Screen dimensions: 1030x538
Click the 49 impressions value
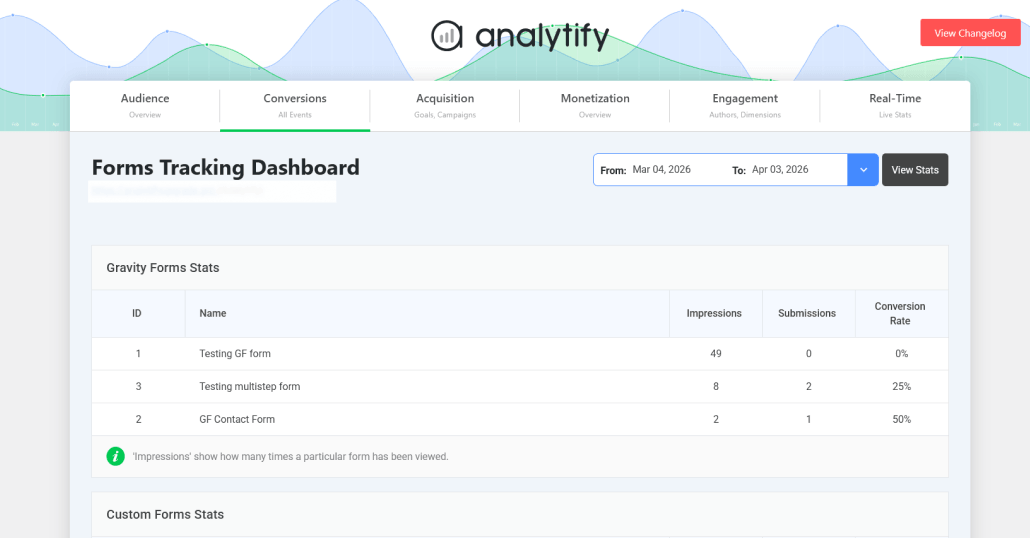pos(716,353)
